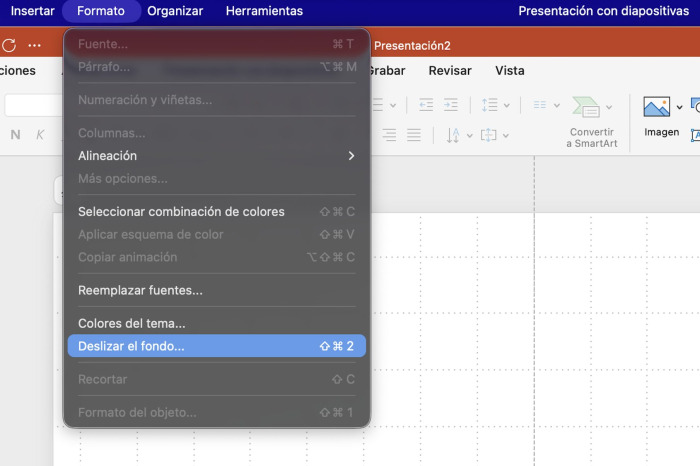Click the increase indent icon

(451, 105)
